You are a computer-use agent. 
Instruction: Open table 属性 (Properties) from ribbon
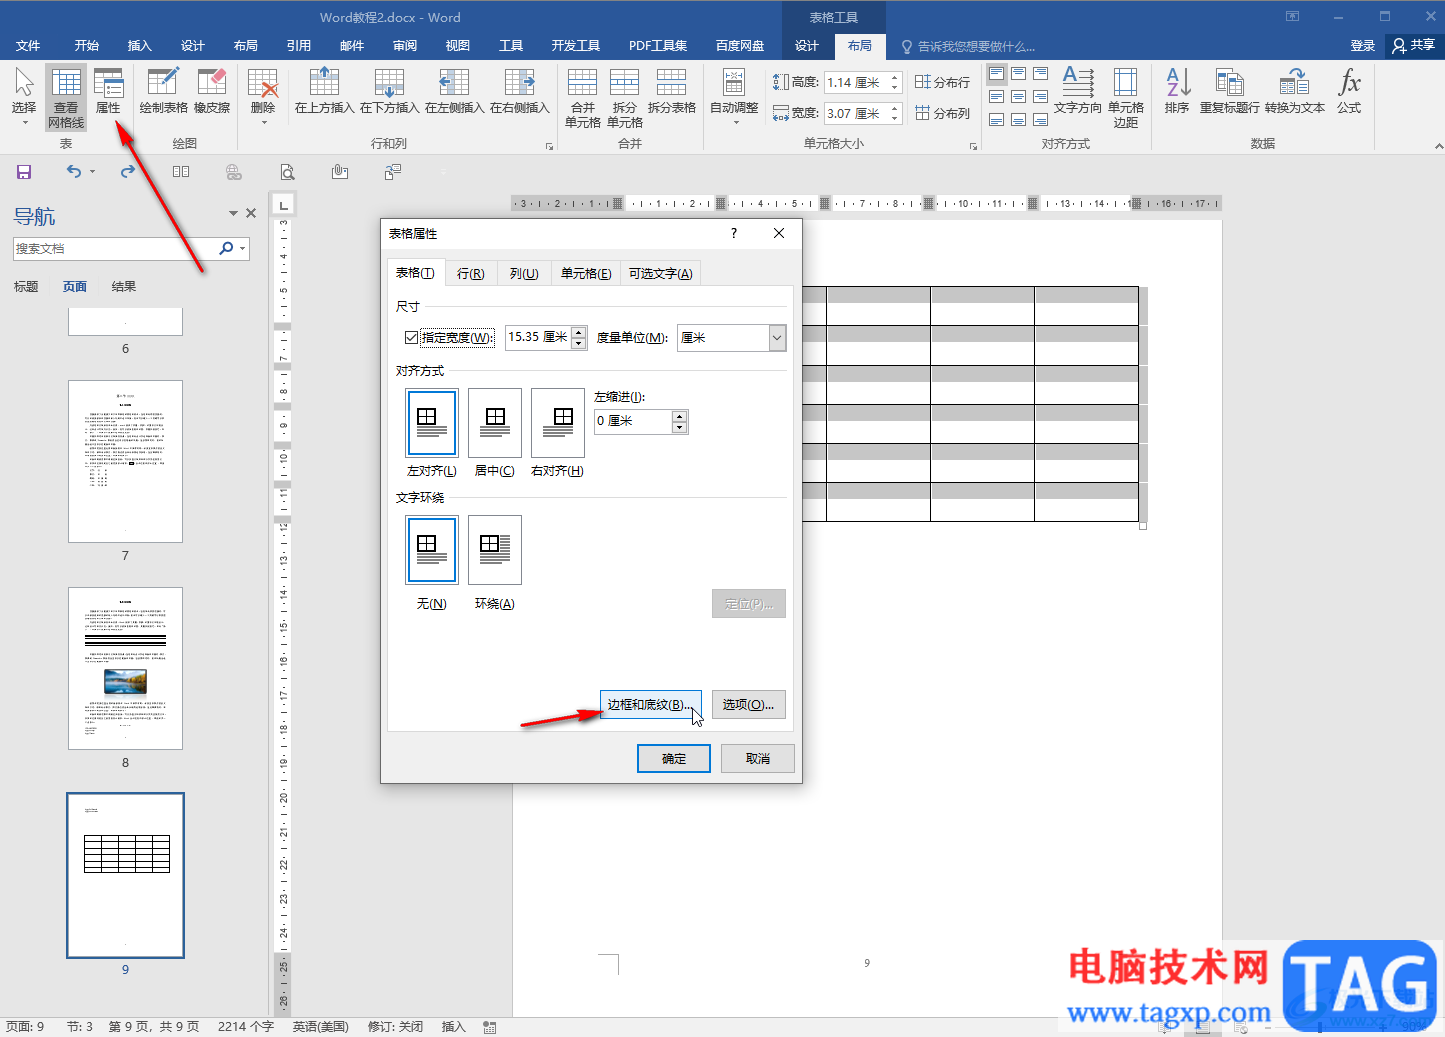(x=108, y=91)
